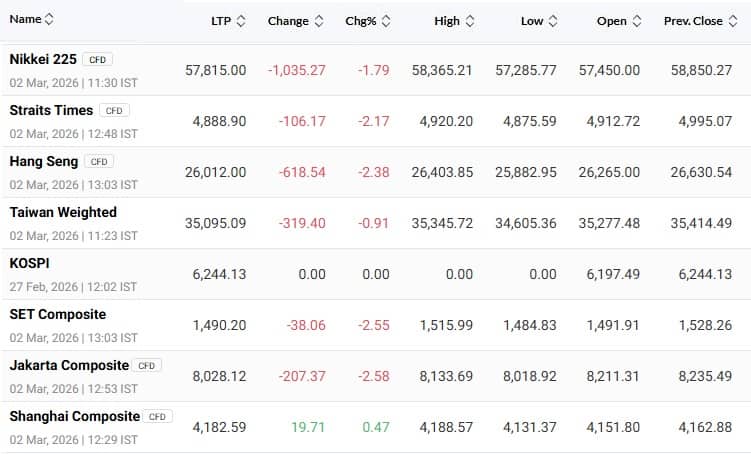Click Hang Seng timestamp 02 Mar, 2026
The image size is (751, 454).
(44, 185)
